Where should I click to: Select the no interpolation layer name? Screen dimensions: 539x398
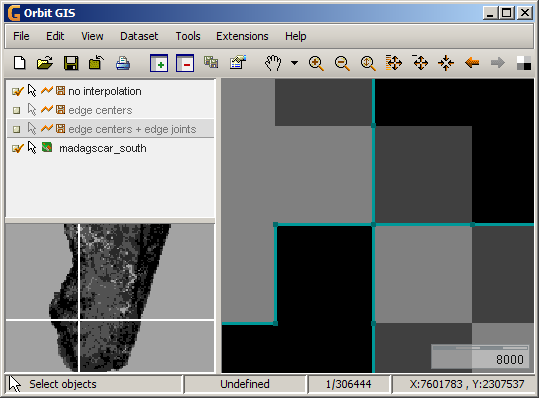click(x=105, y=91)
